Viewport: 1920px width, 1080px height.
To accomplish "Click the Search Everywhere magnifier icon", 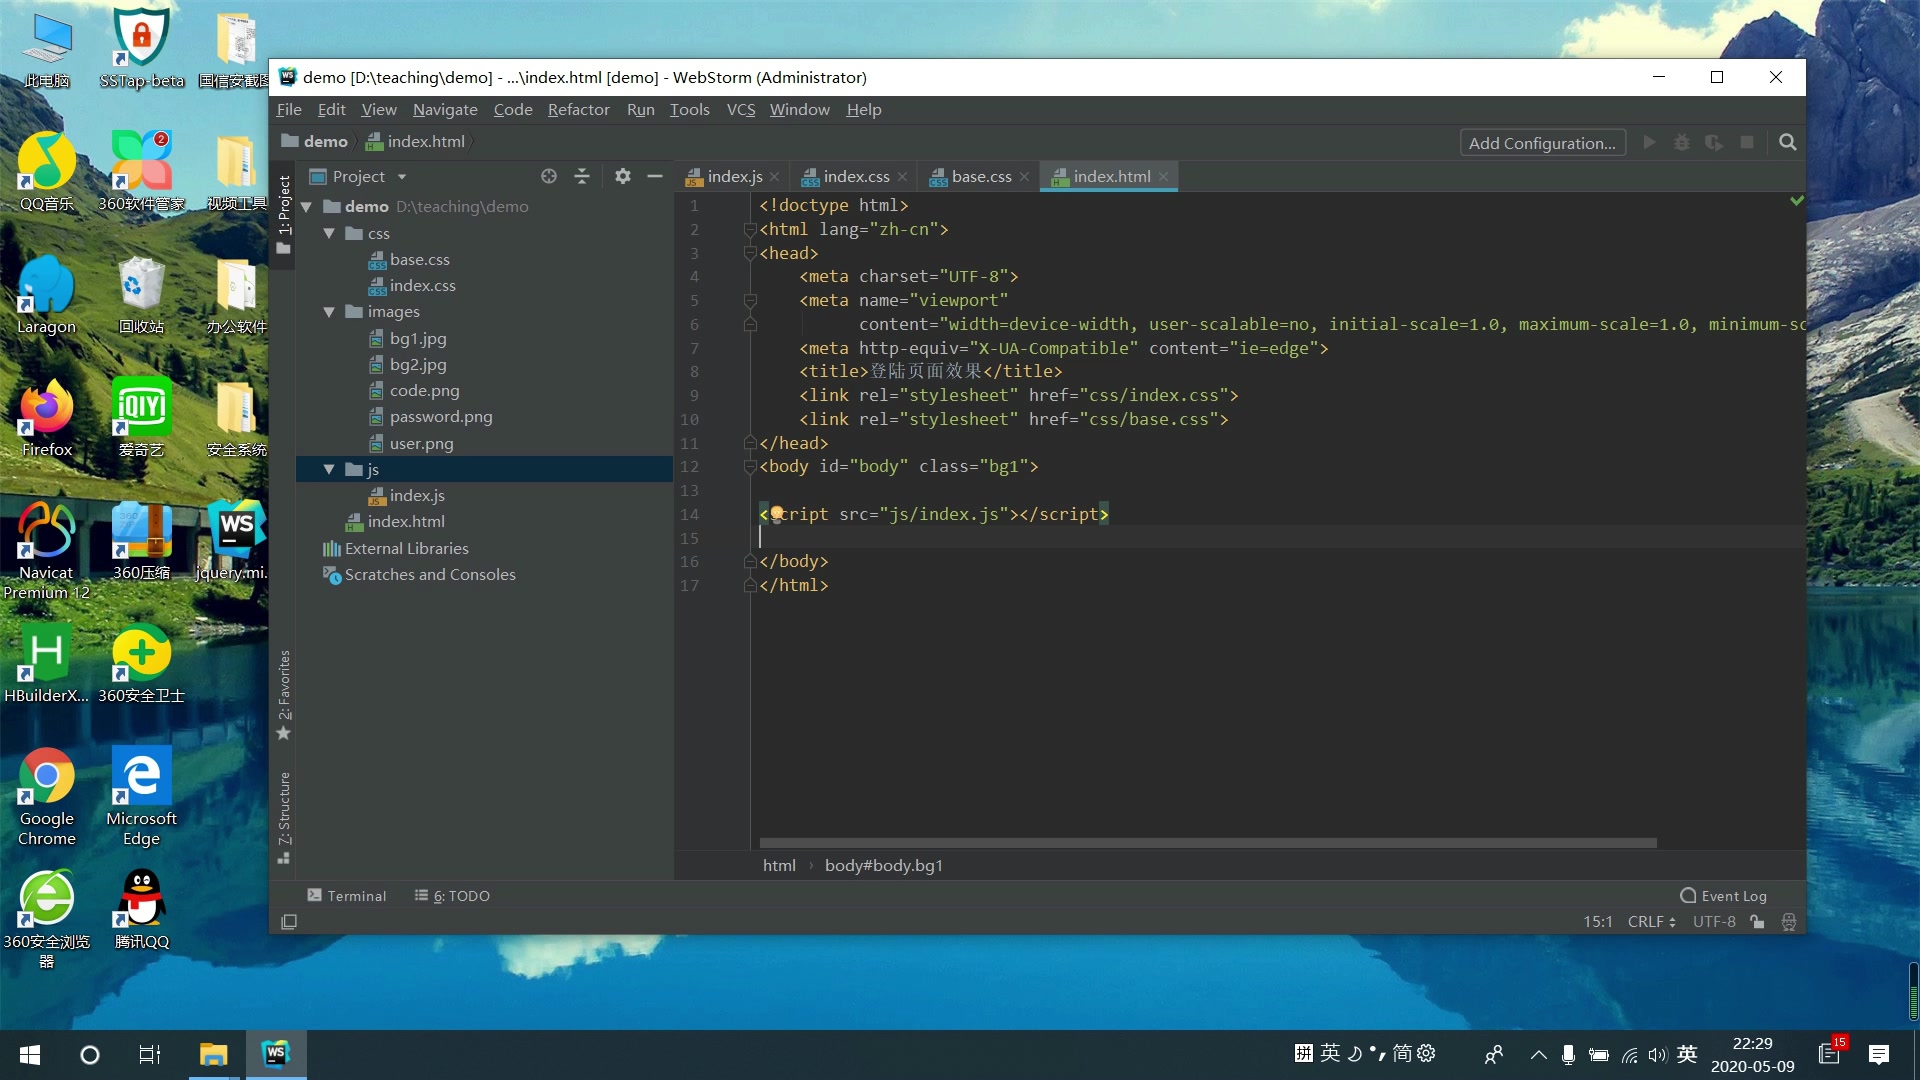I will [x=1788, y=143].
